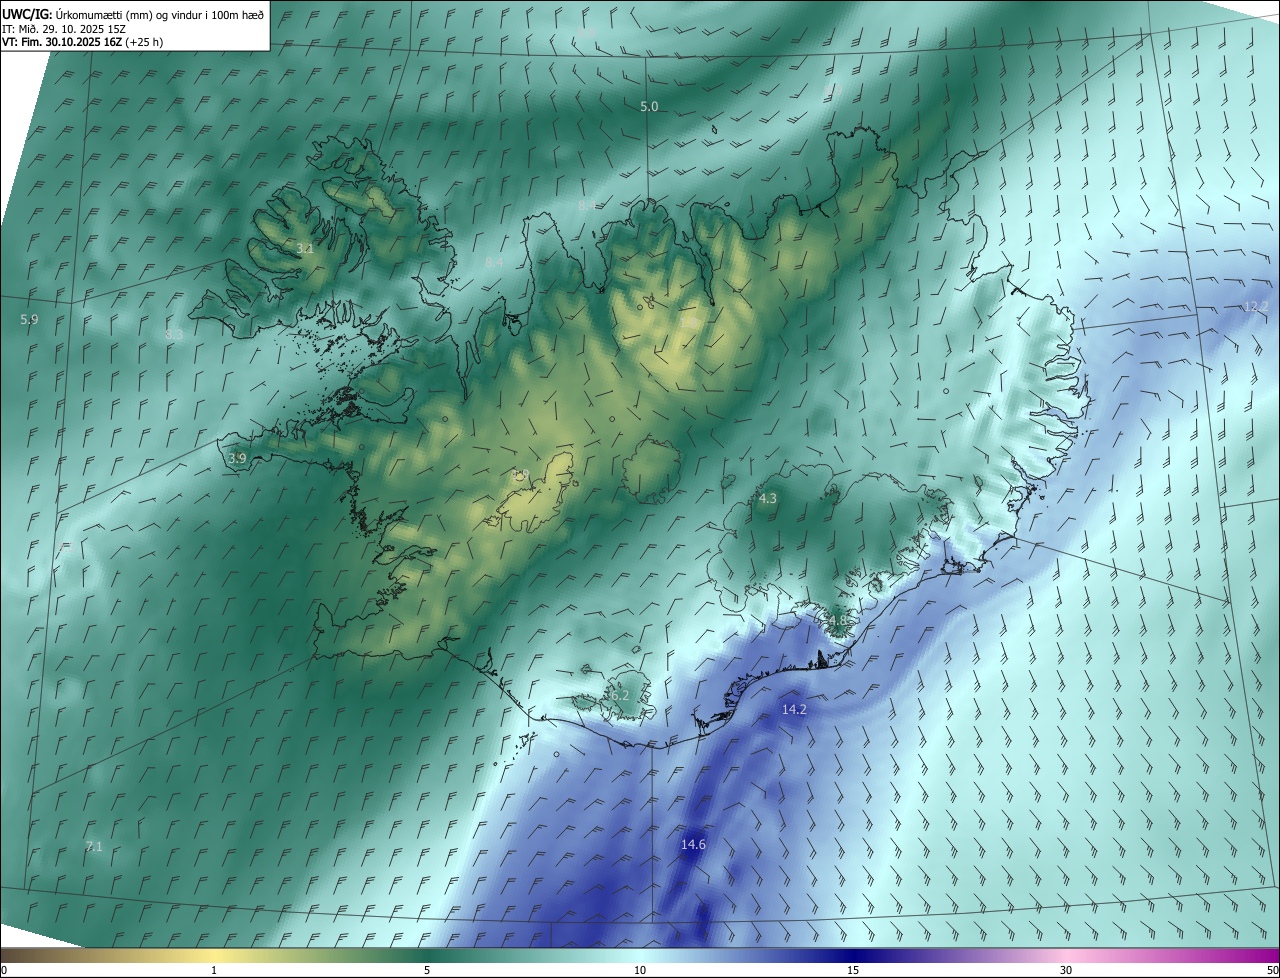Click the legend tick label 0
Screen dimensions: 1280x978
pos(4,970)
